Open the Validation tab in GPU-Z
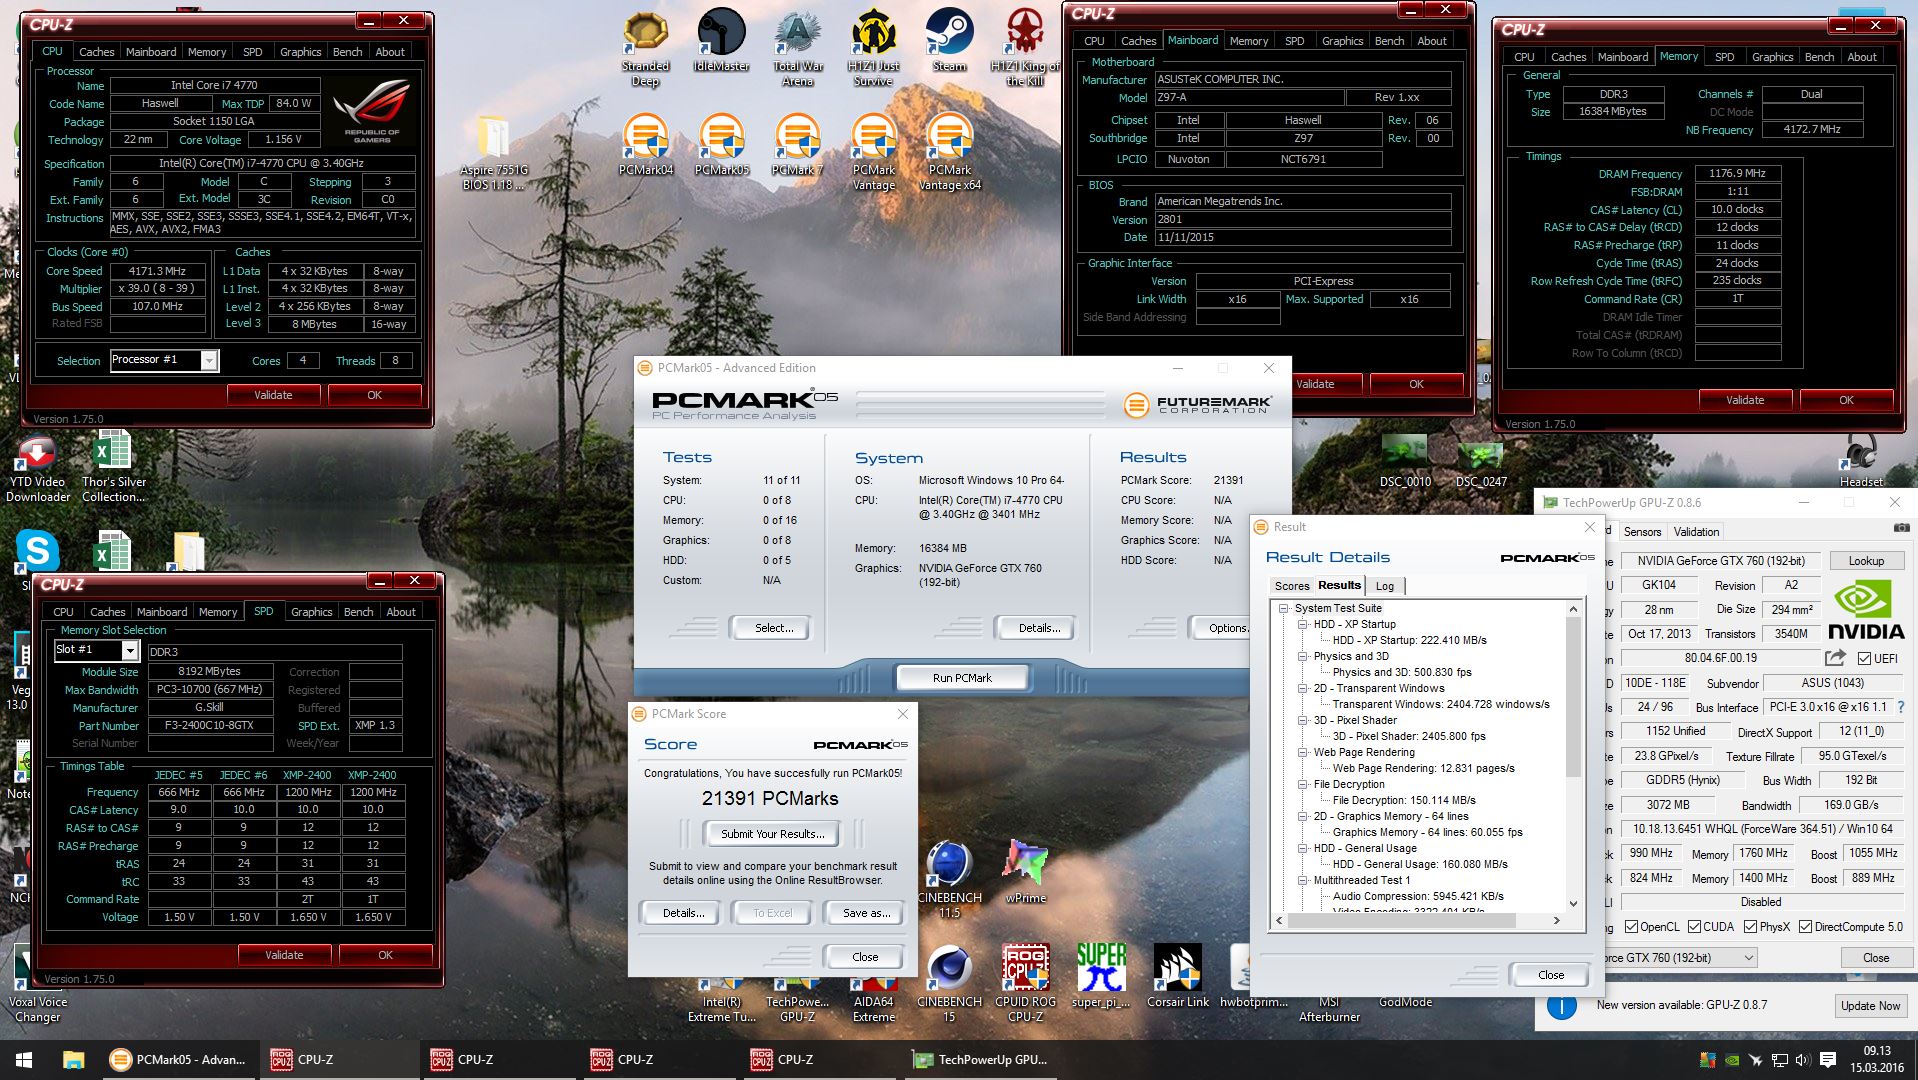Image resolution: width=1918 pixels, height=1080 pixels. (x=1696, y=532)
